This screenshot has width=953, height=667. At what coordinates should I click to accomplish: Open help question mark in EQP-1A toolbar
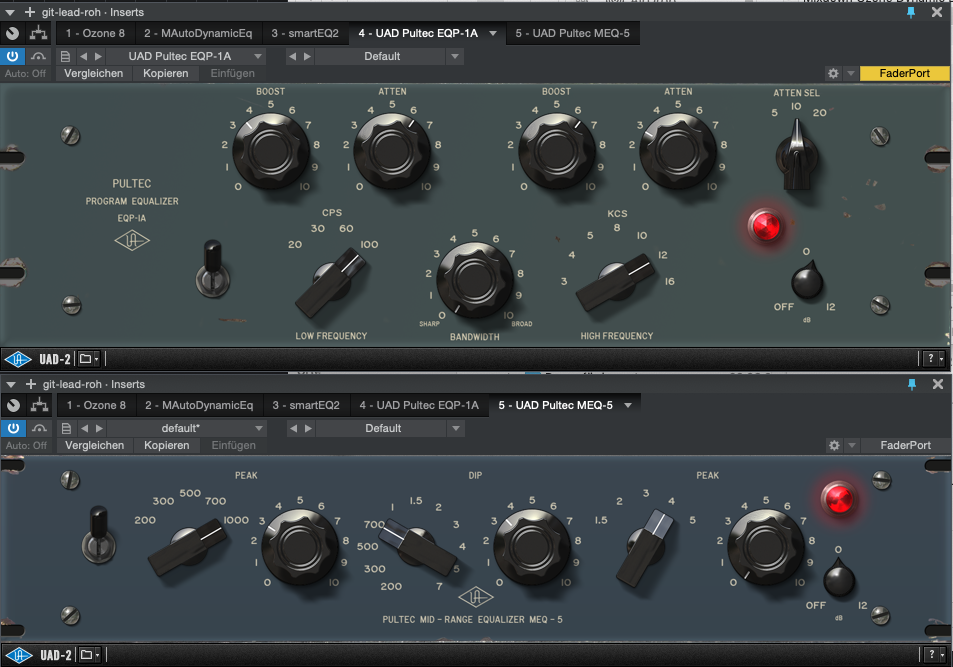click(x=933, y=359)
